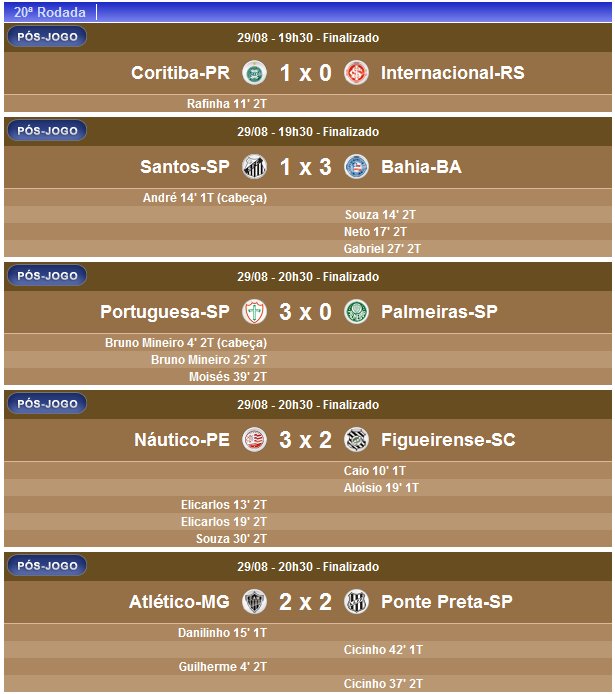This screenshot has height=694, width=615.
Task: Click the Figueirense-SC team crest
Action: (355, 439)
